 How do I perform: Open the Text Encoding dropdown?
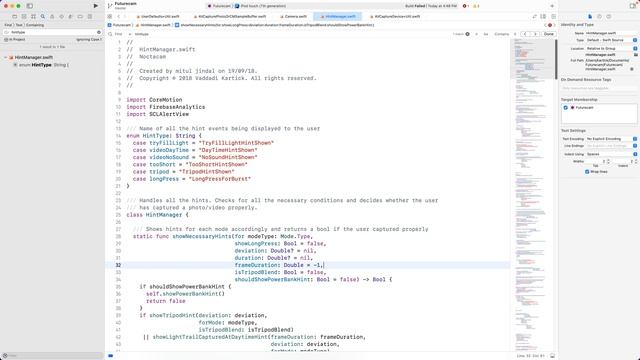click(x=611, y=139)
